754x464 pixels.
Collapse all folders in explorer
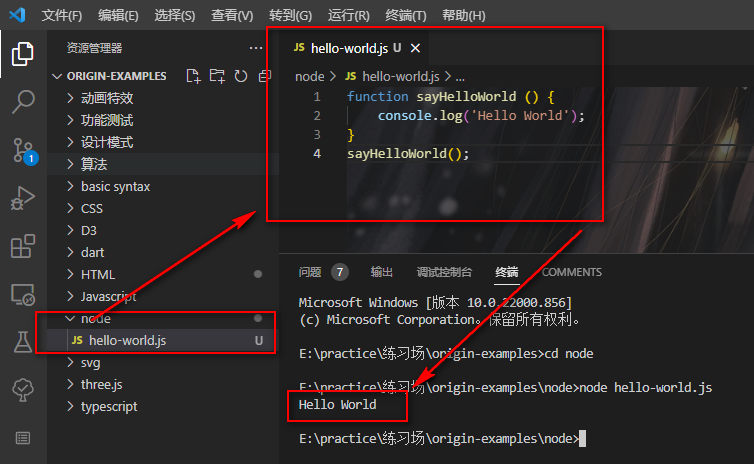[264, 76]
